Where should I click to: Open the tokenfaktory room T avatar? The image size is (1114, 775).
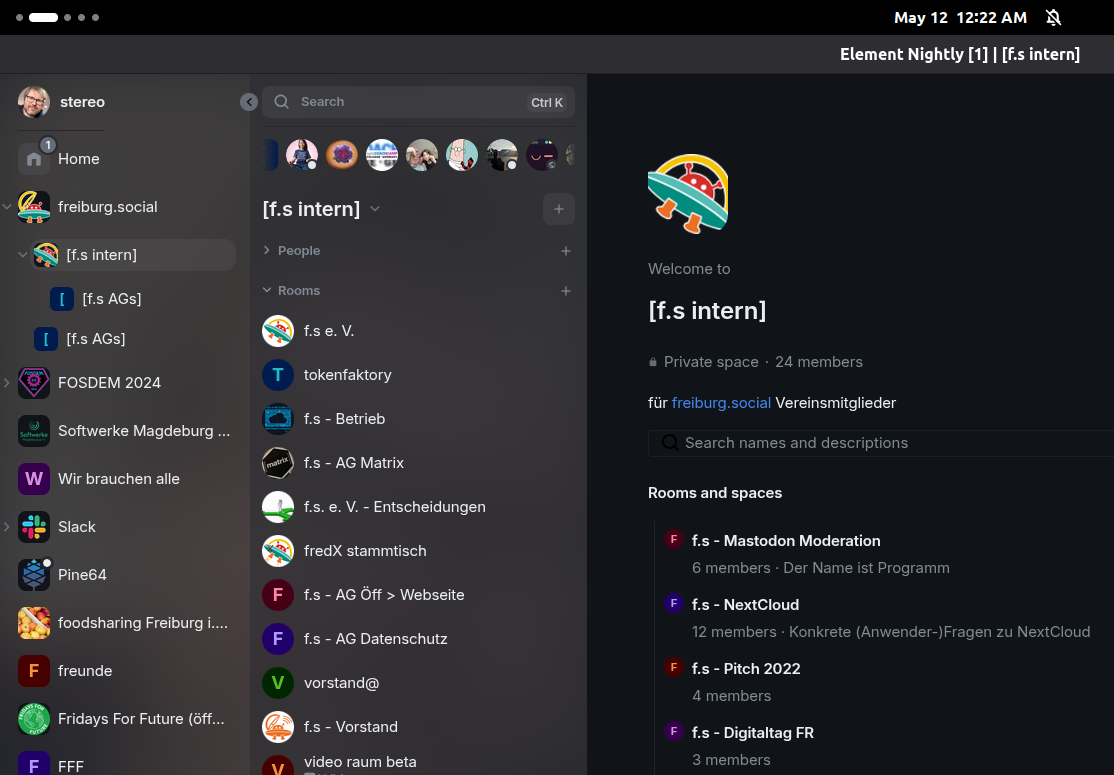tap(278, 375)
